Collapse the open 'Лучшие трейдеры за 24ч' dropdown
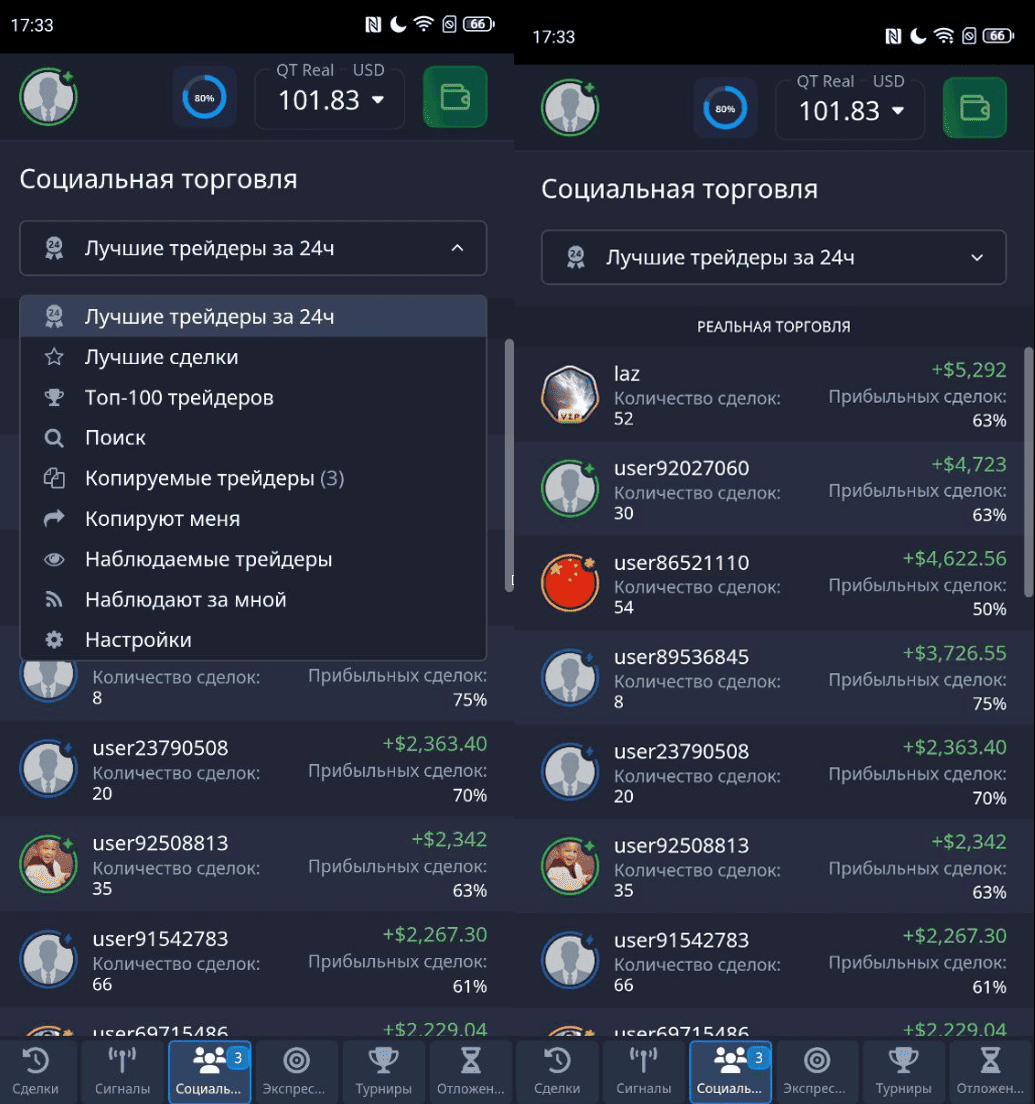Viewport: 1035px width, 1104px height. pyautogui.click(x=253, y=248)
